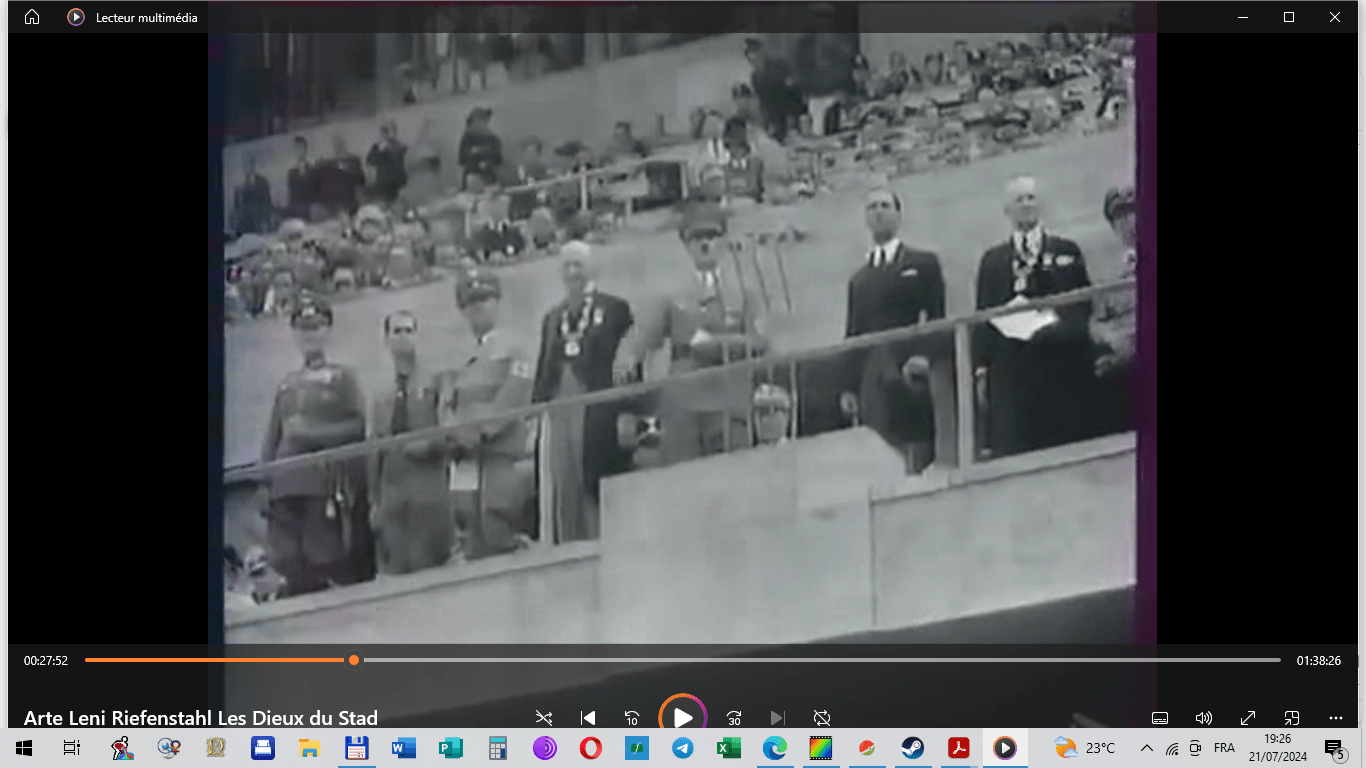Open File Explorer from taskbar

point(310,747)
